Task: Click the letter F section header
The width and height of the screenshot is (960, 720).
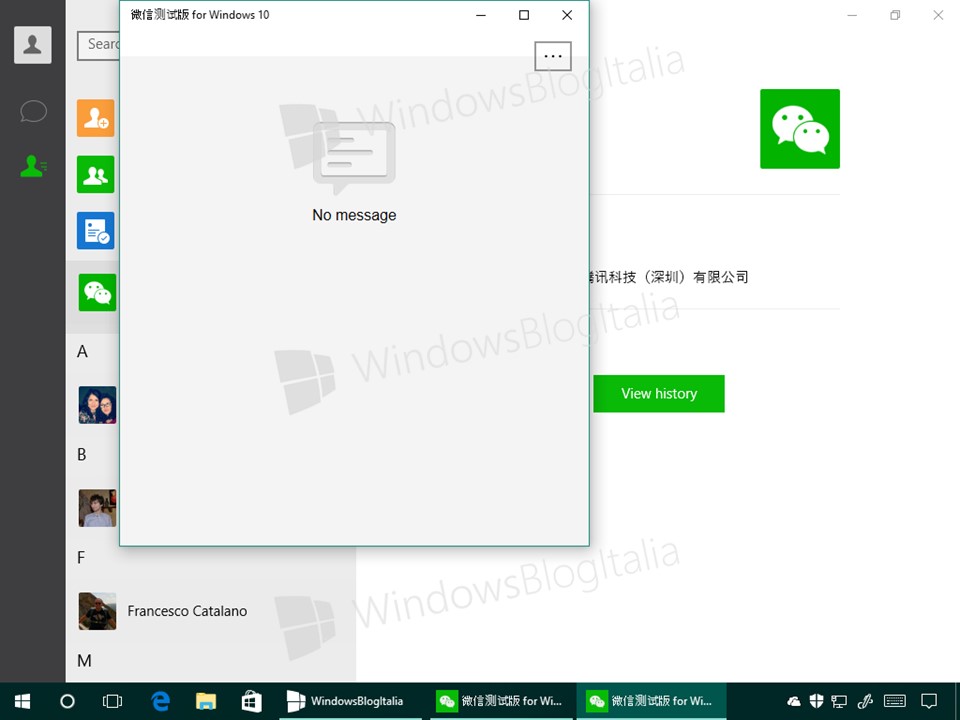Action: [x=81, y=557]
